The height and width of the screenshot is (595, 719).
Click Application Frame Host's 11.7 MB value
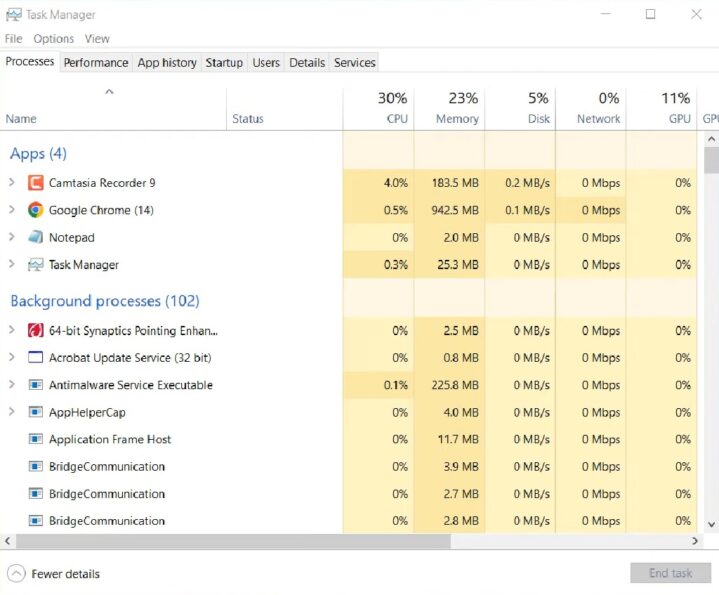(x=458, y=440)
